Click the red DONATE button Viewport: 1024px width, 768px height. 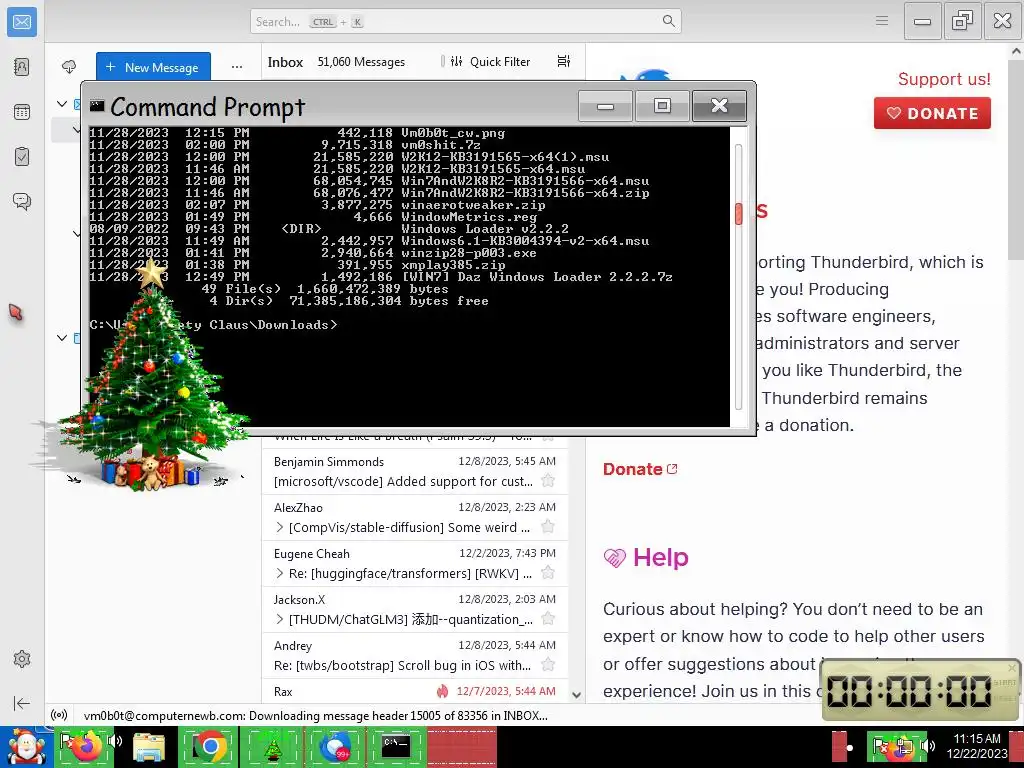coord(932,113)
